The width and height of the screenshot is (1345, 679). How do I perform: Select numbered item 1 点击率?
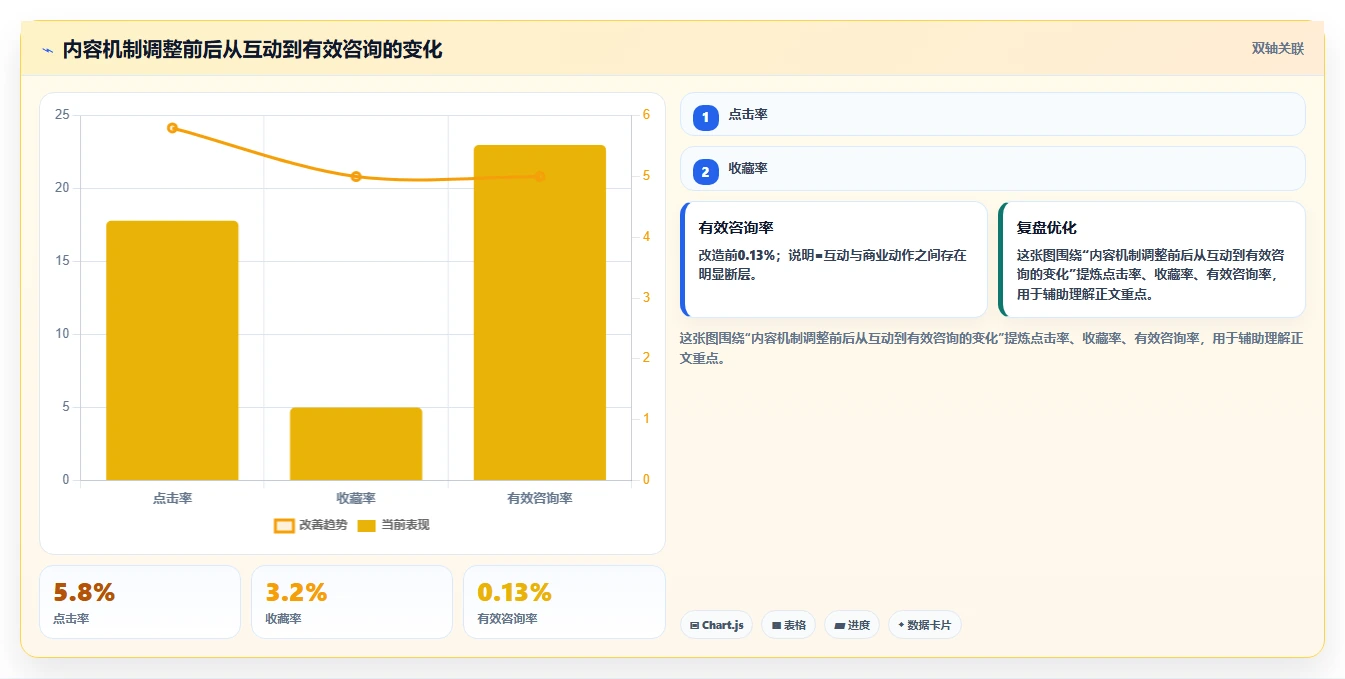(992, 114)
